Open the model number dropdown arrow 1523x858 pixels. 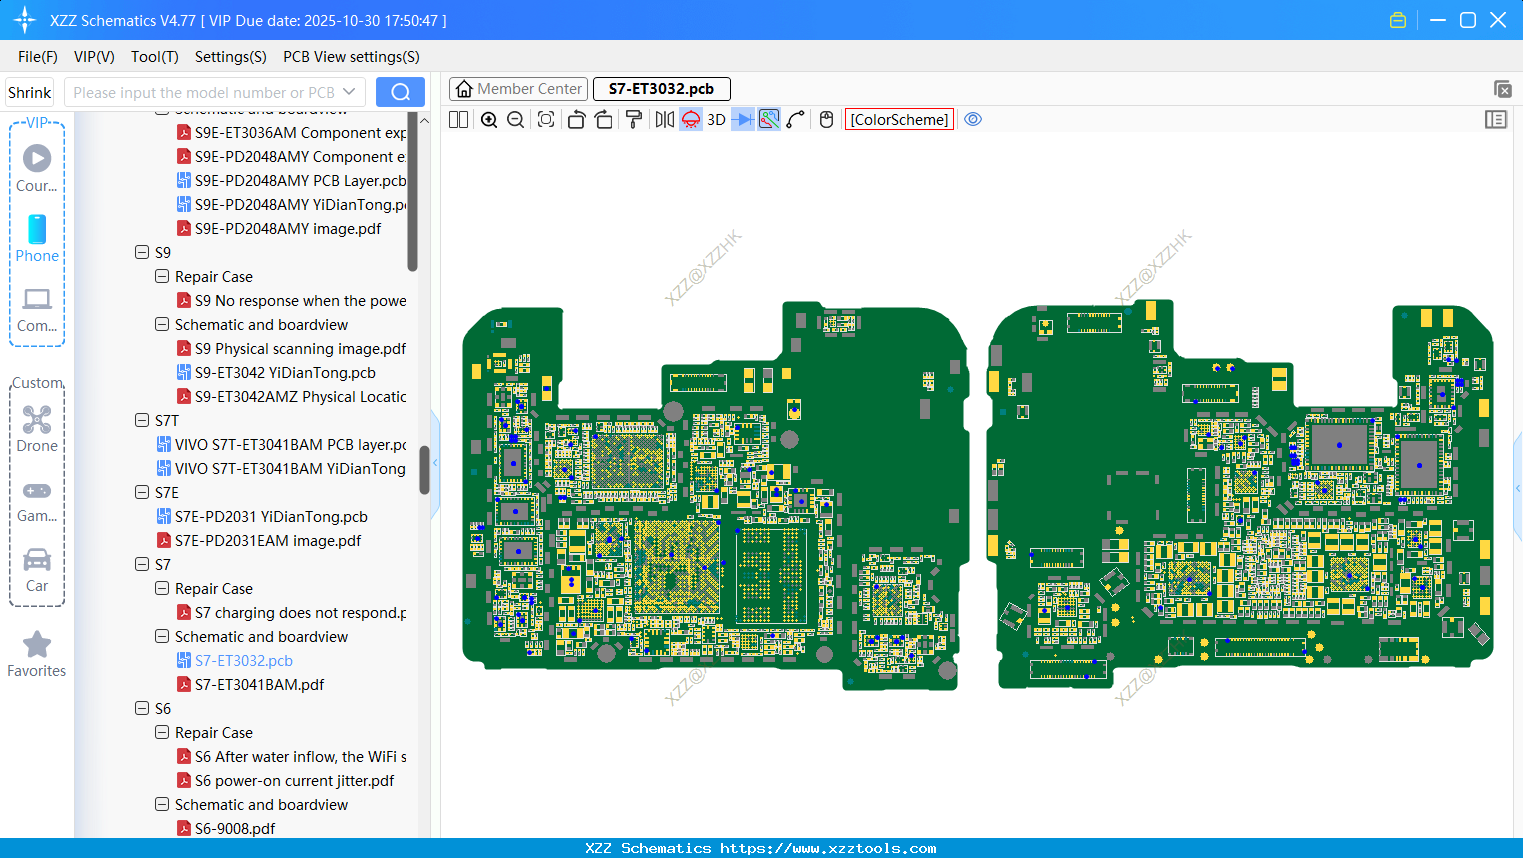coord(349,92)
